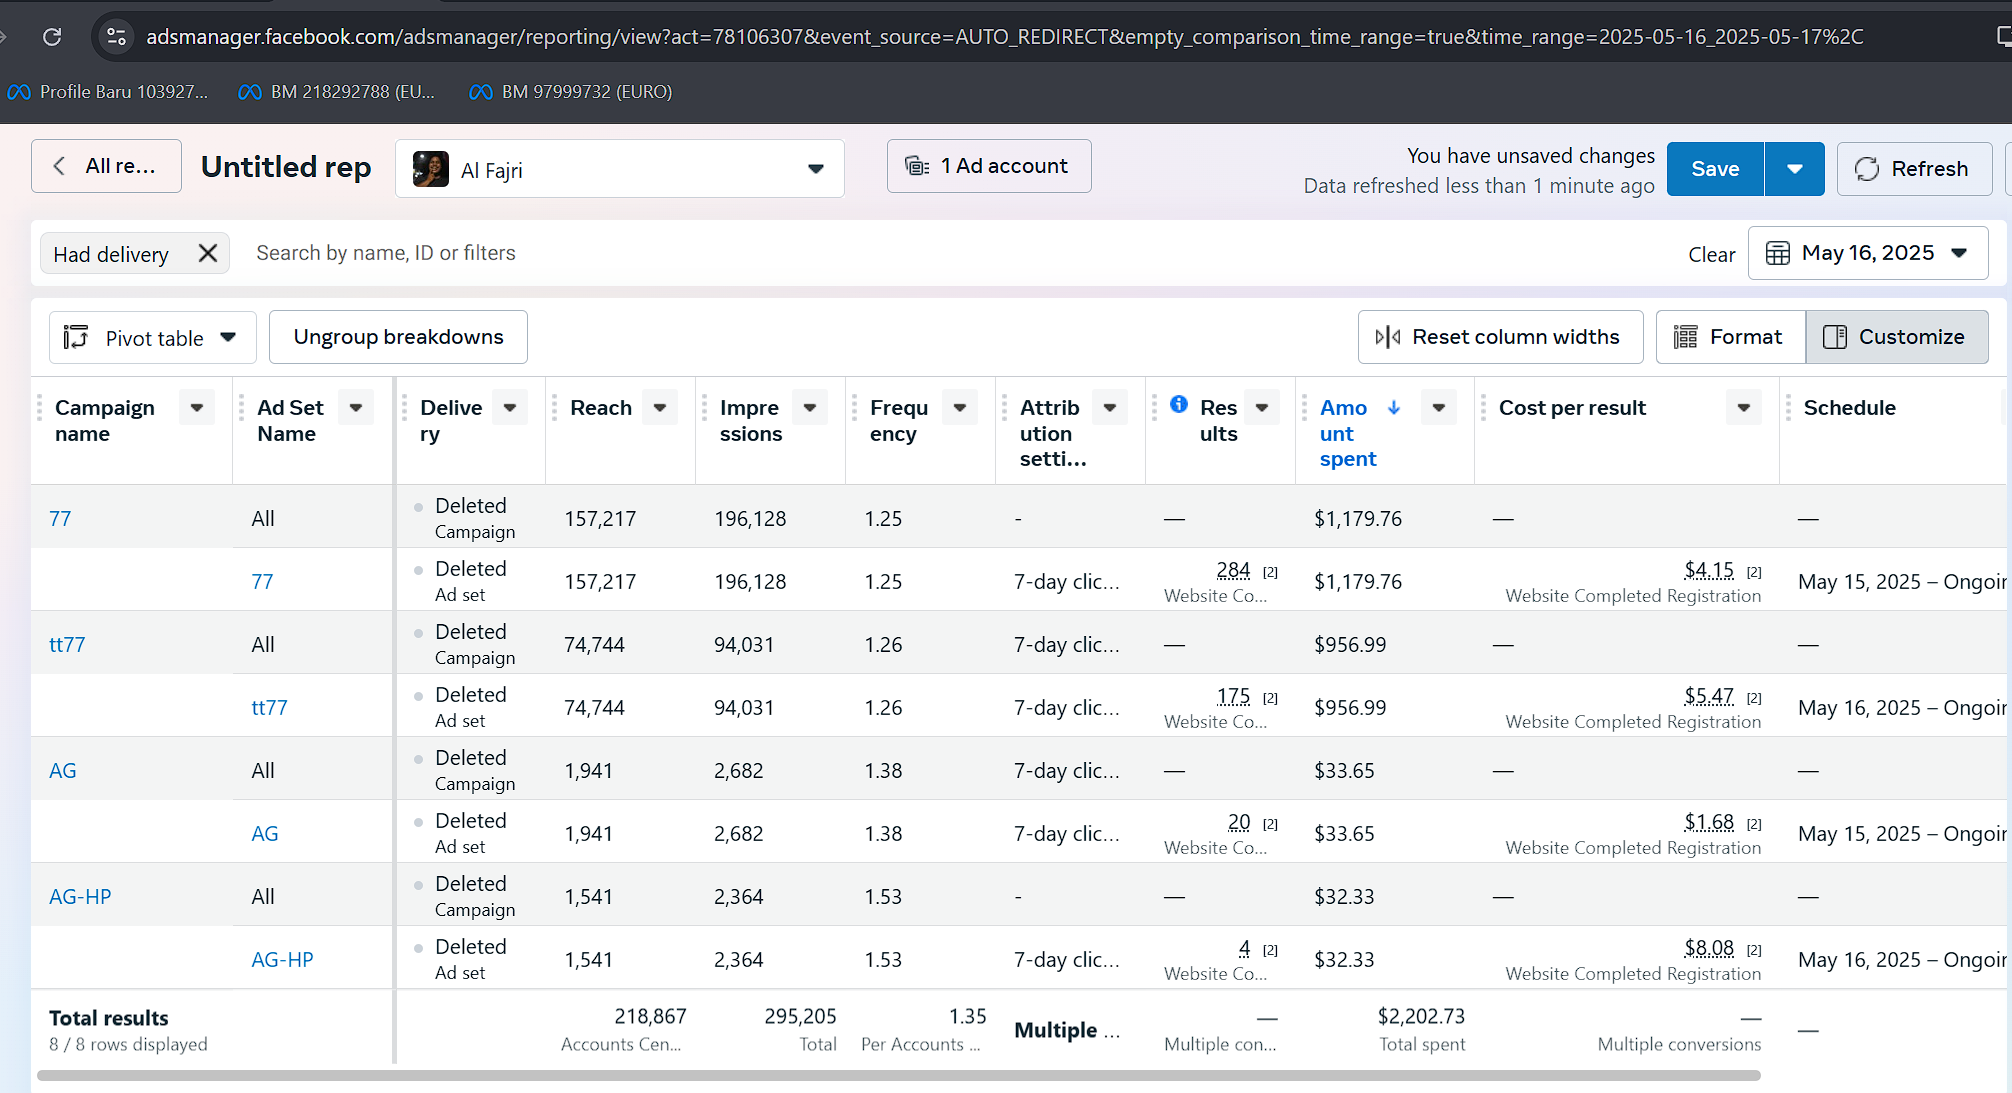Expand the Cost per result column menu
This screenshot has height=1093, width=2012.
pyautogui.click(x=1743, y=407)
